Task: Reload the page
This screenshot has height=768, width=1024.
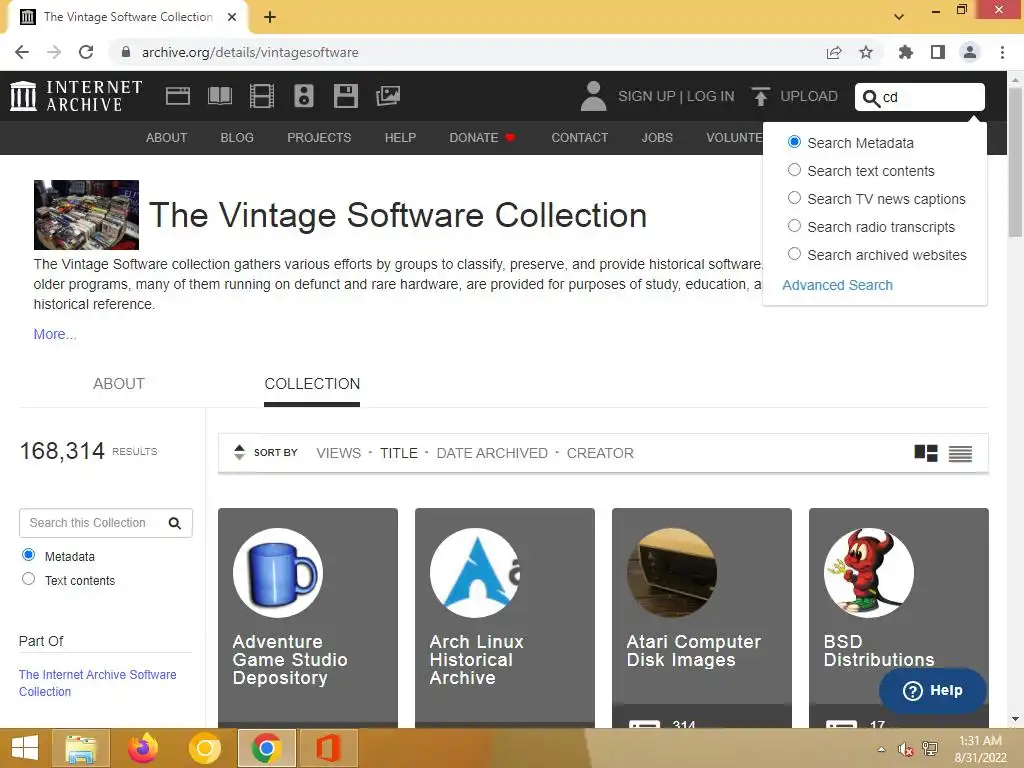Action: [86, 52]
